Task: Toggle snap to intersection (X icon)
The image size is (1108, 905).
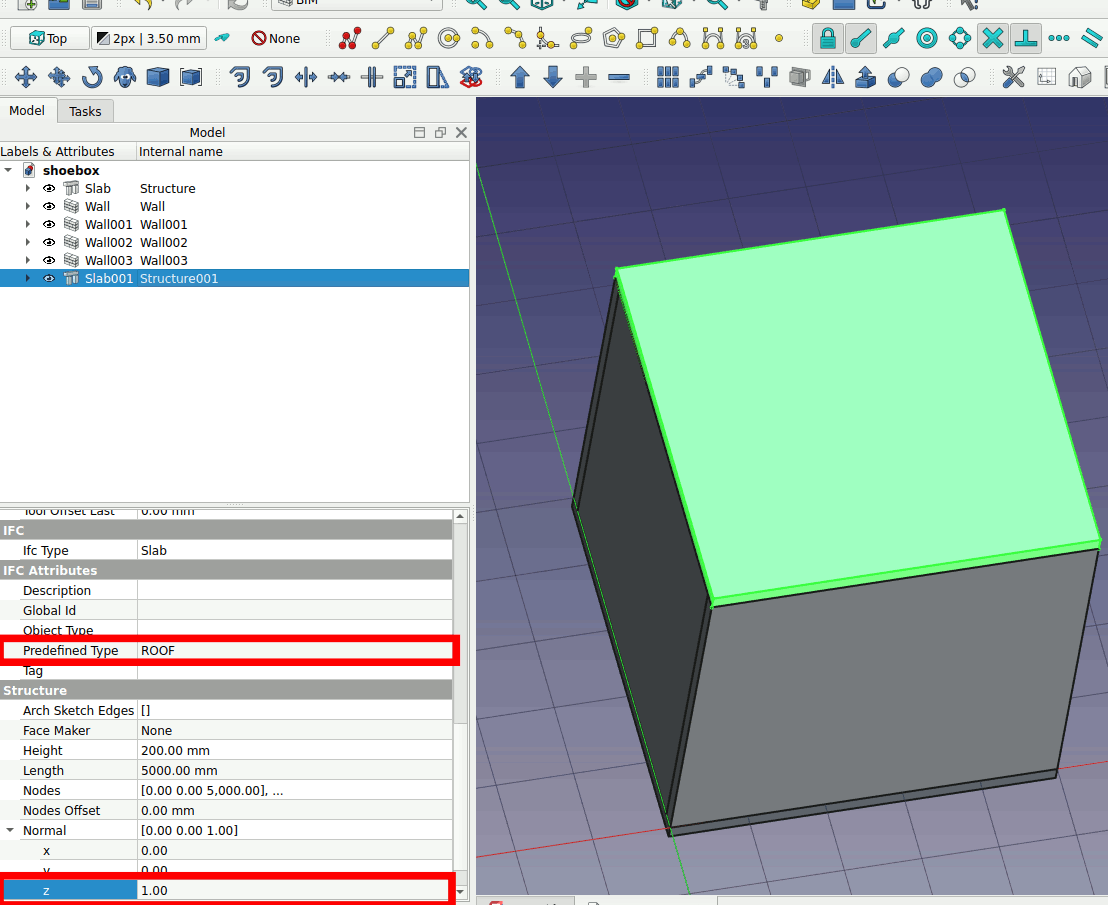Action: pyautogui.click(x=992, y=39)
